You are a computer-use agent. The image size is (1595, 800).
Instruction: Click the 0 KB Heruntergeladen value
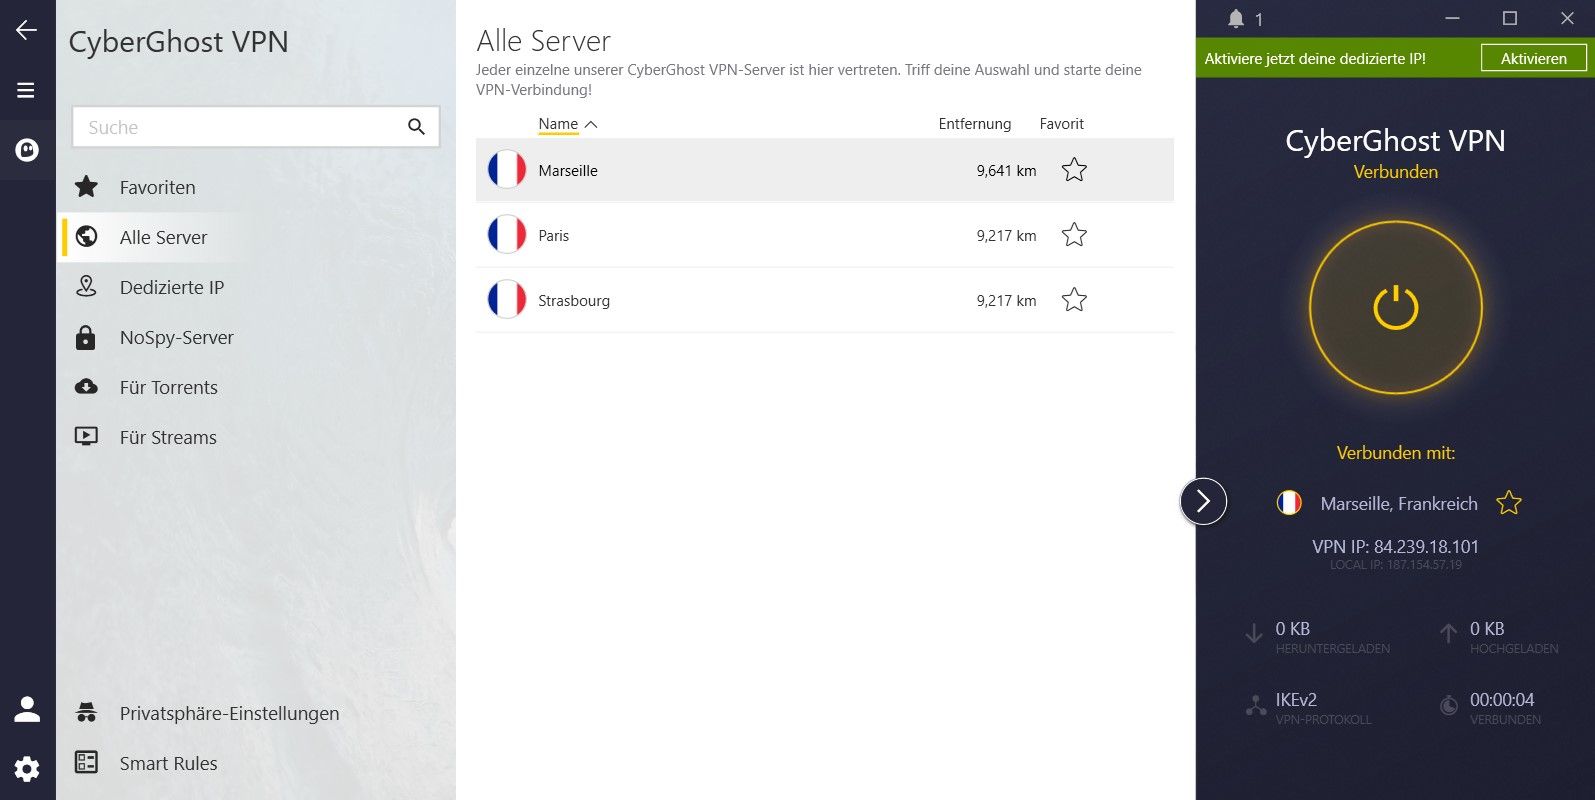coord(1292,628)
